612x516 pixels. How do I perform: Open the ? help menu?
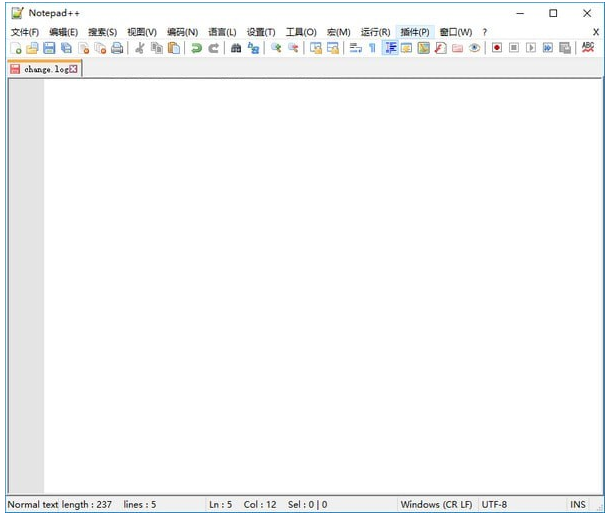484,32
